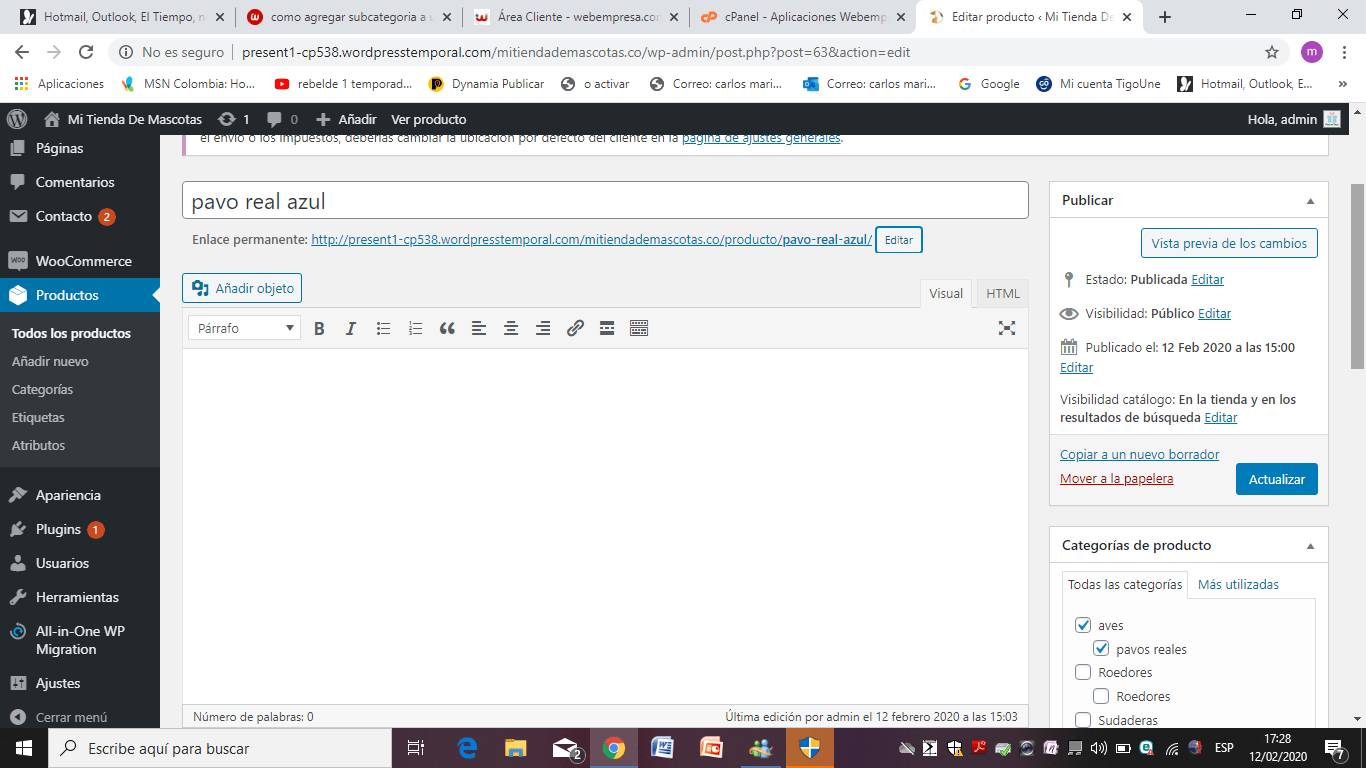
Task: Select the Todas las categorías tab
Action: pos(1125,584)
